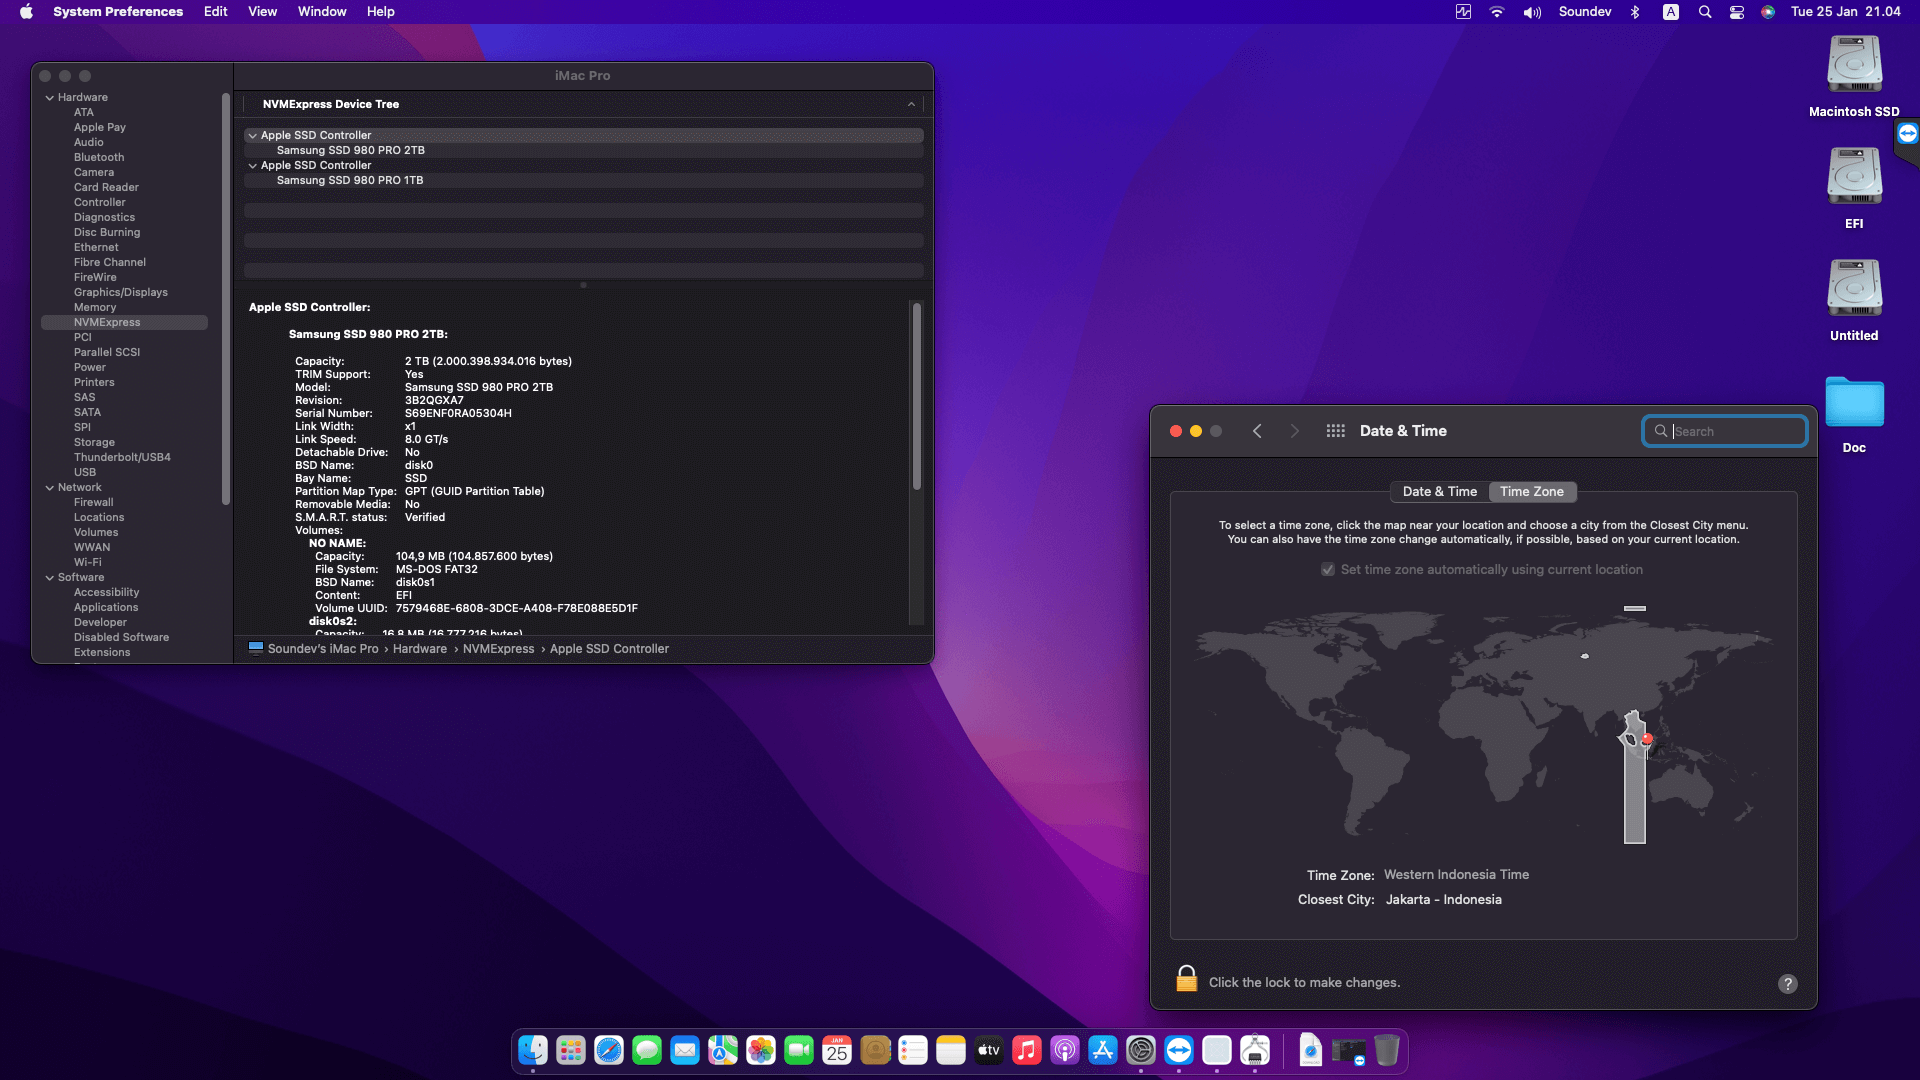Collapse the NVMExpress Device Tree section
The image size is (1920, 1080).
911,103
